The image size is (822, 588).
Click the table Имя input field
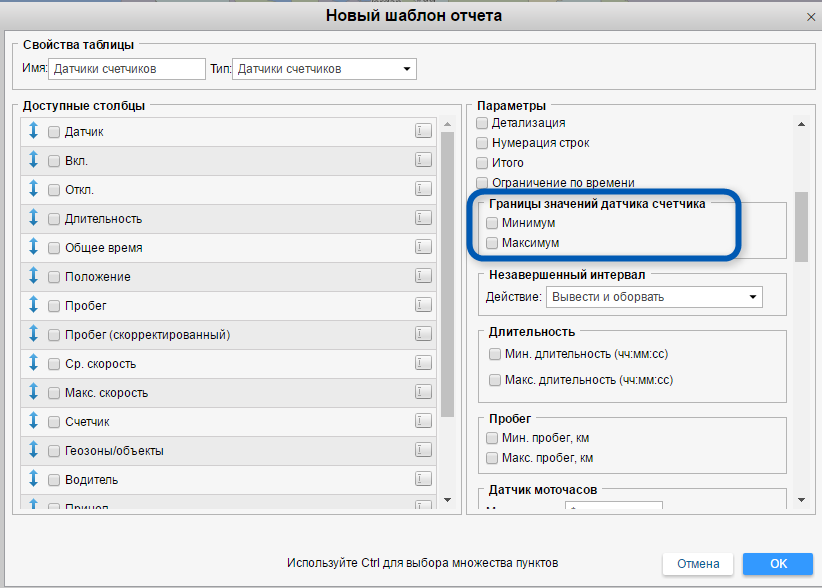(125, 69)
